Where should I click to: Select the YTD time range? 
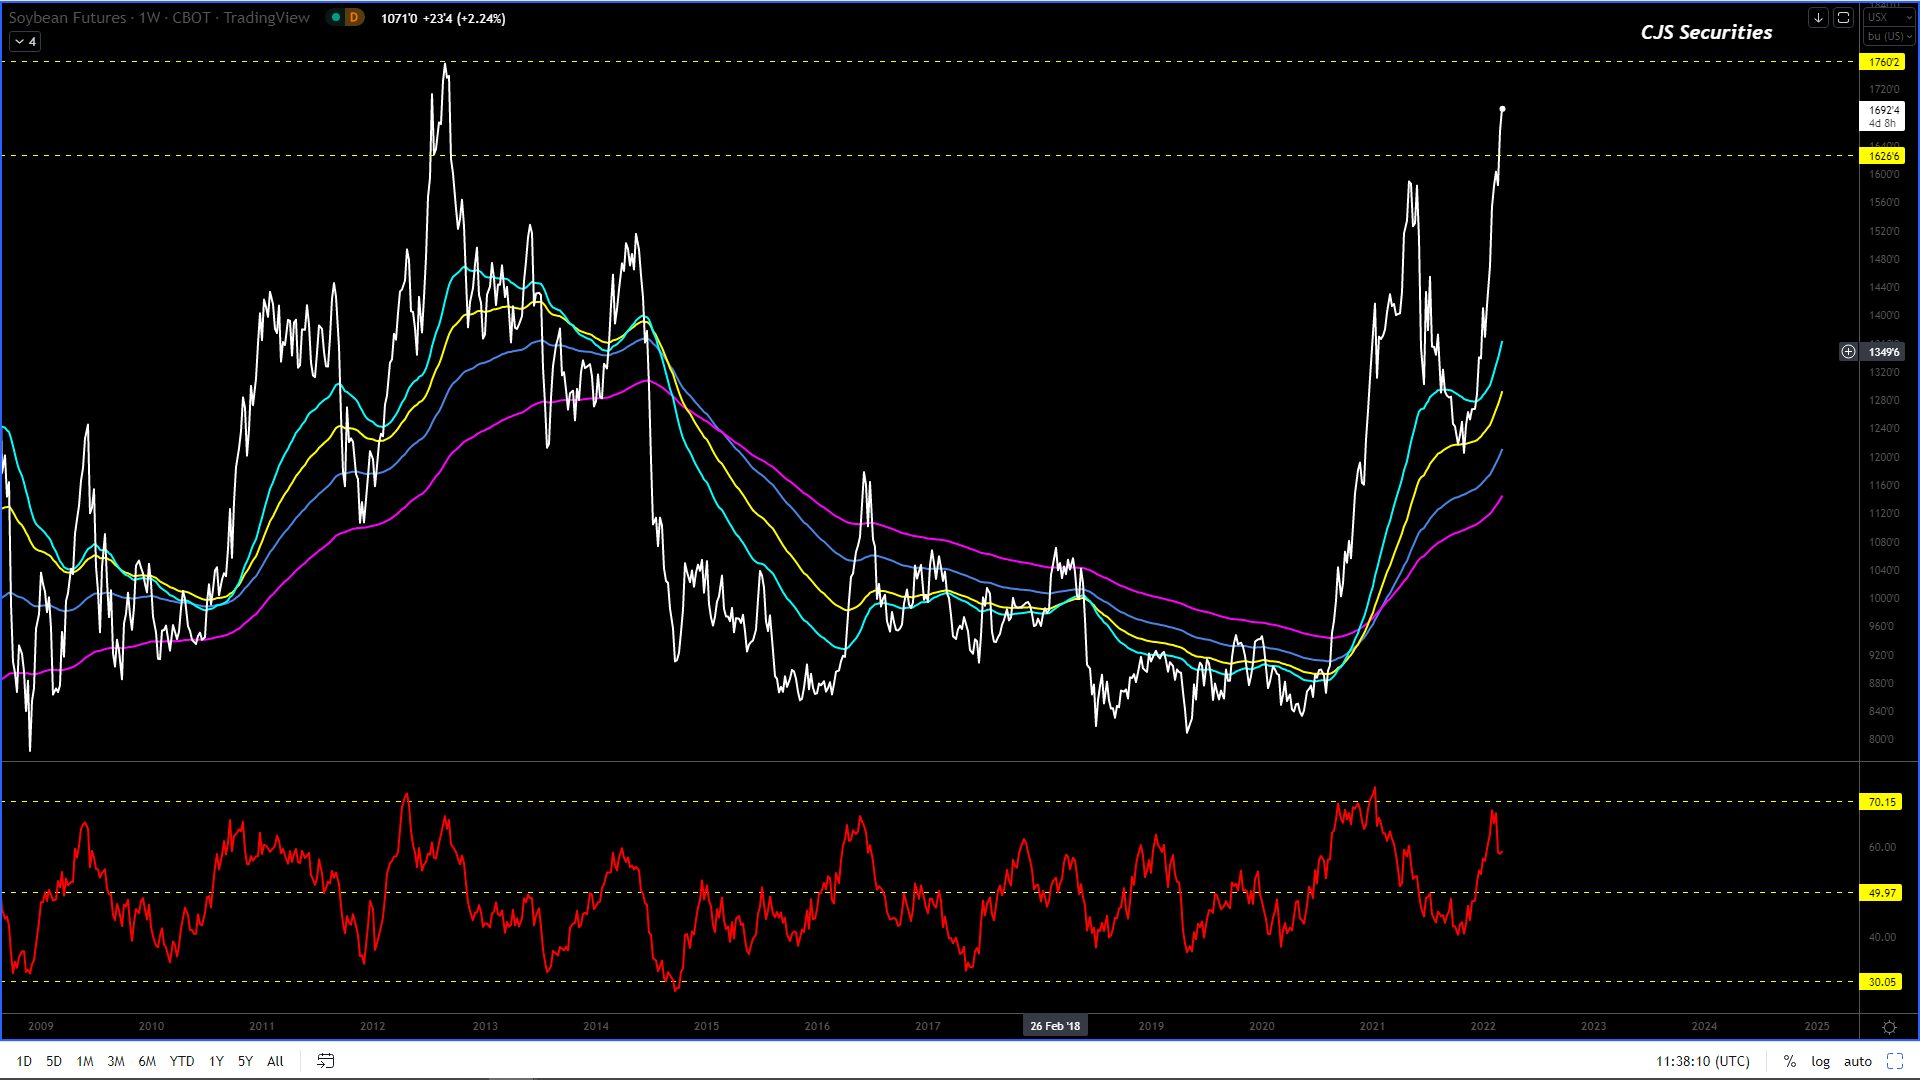182,1061
